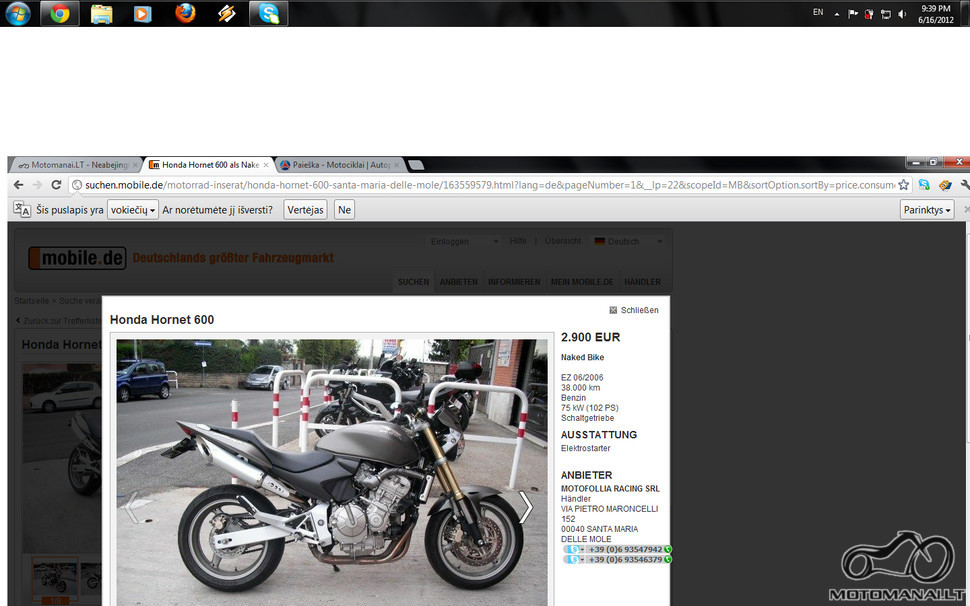Click the Ne button
The width and height of the screenshot is (970, 606).
pos(345,210)
